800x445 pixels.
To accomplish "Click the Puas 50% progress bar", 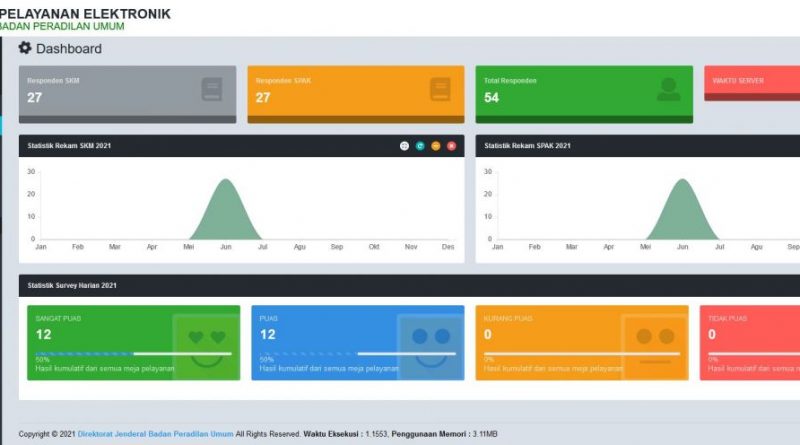I will click(x=356, y=353).
